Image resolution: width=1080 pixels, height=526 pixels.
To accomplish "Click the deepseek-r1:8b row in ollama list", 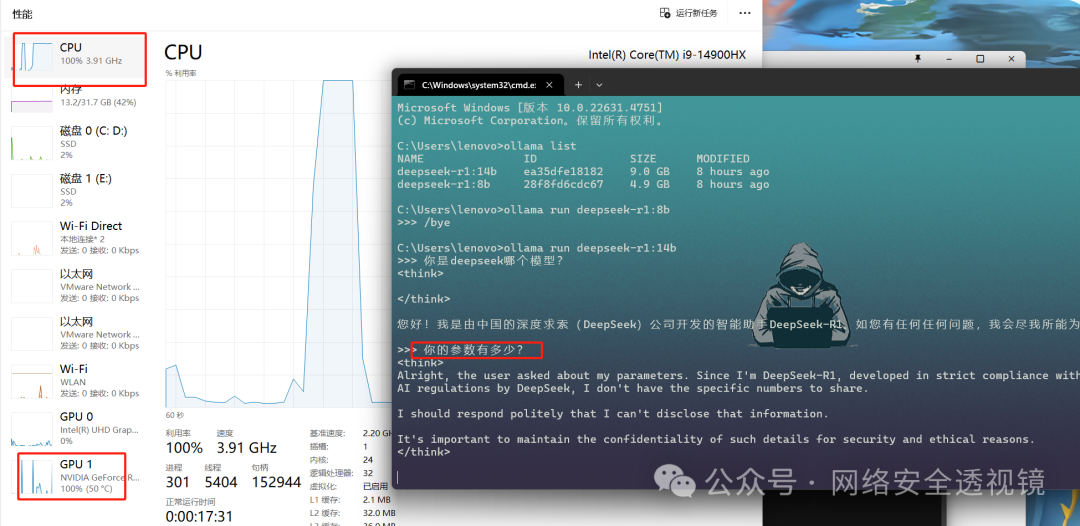I will click(583, 185).
